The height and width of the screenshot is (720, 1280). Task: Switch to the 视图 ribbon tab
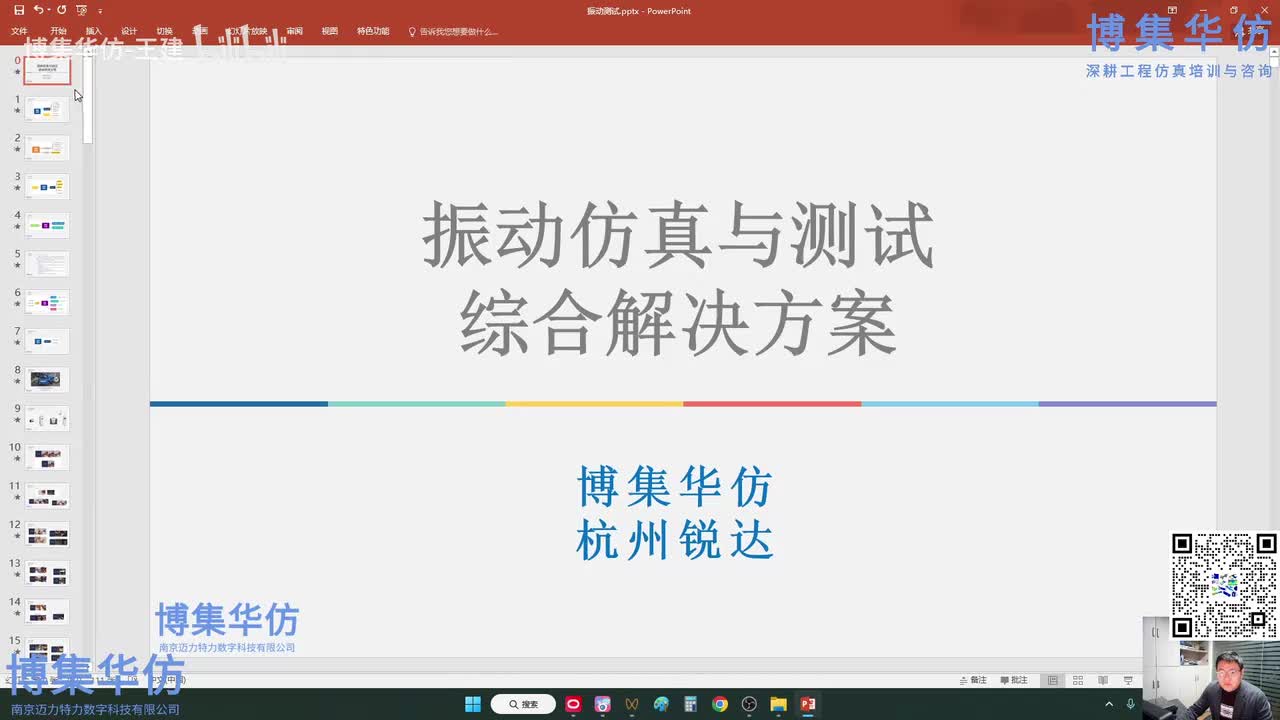(x=330, y=31)
